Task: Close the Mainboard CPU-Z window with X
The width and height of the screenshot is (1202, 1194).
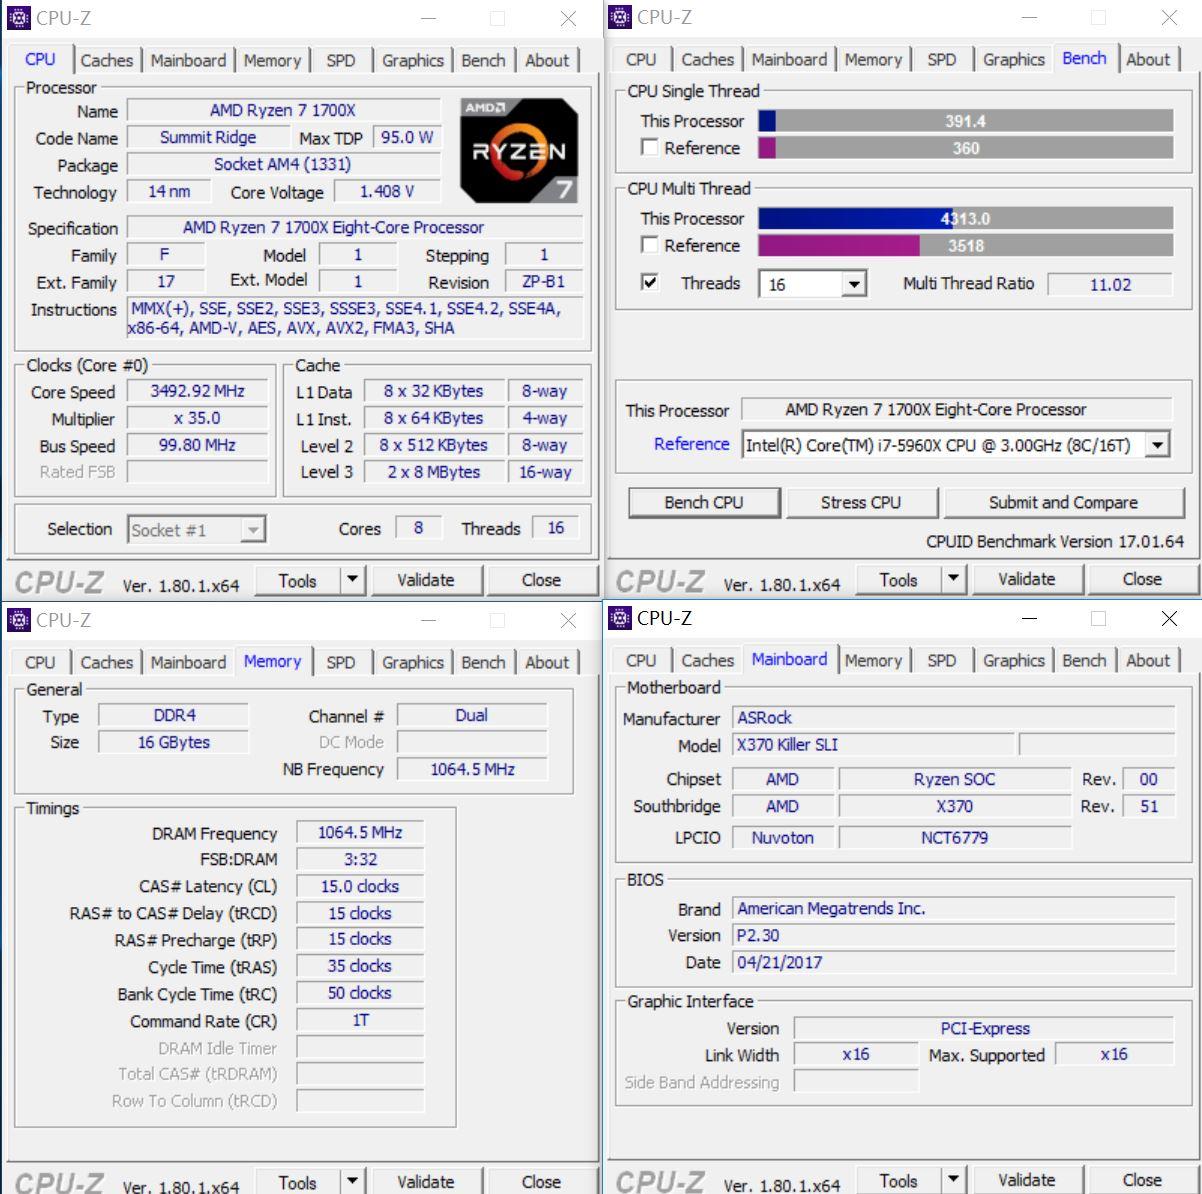Action: [x=1169, y=619]
